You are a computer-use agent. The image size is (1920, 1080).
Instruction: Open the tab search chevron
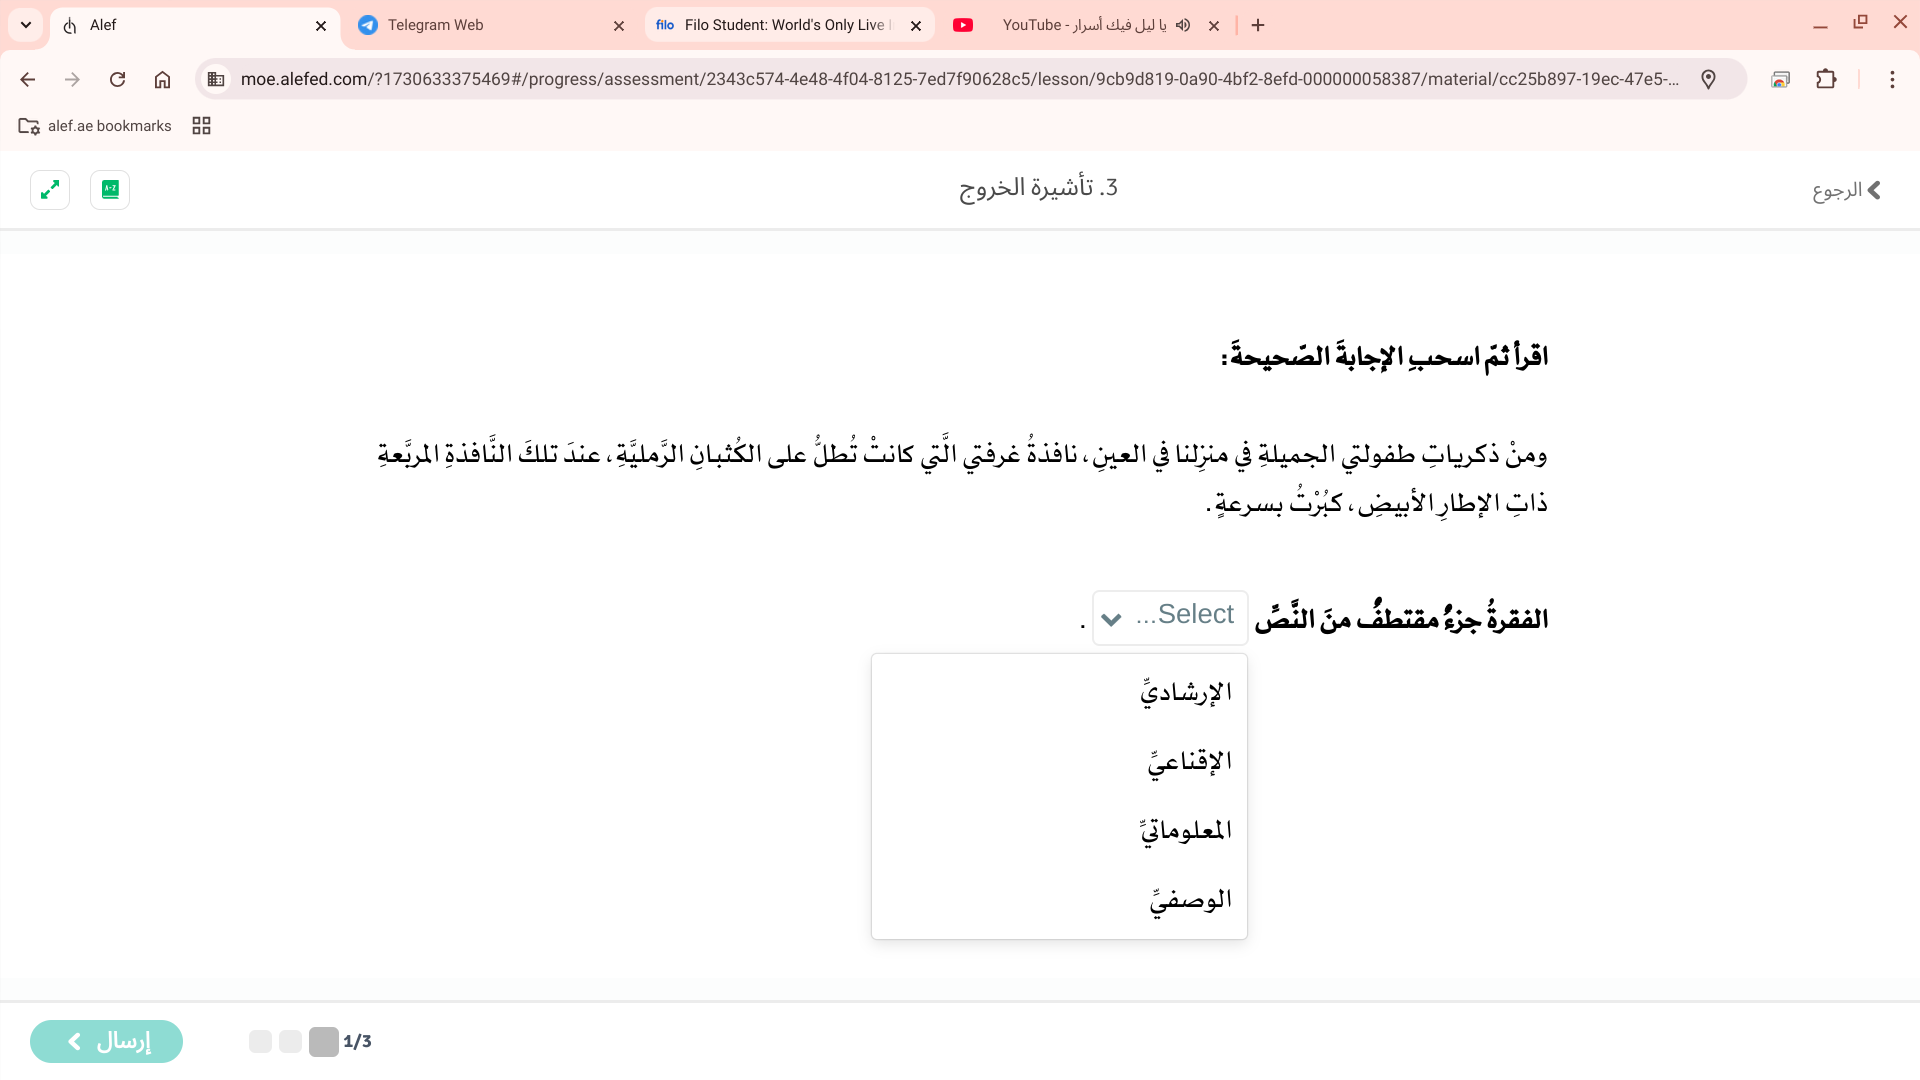(26, 25)
